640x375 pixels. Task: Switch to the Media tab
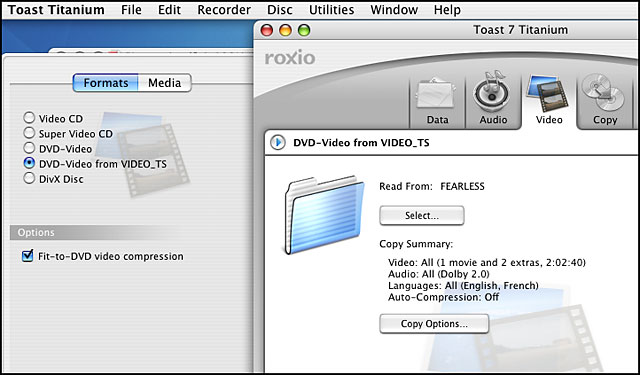[x=164, y=83]
